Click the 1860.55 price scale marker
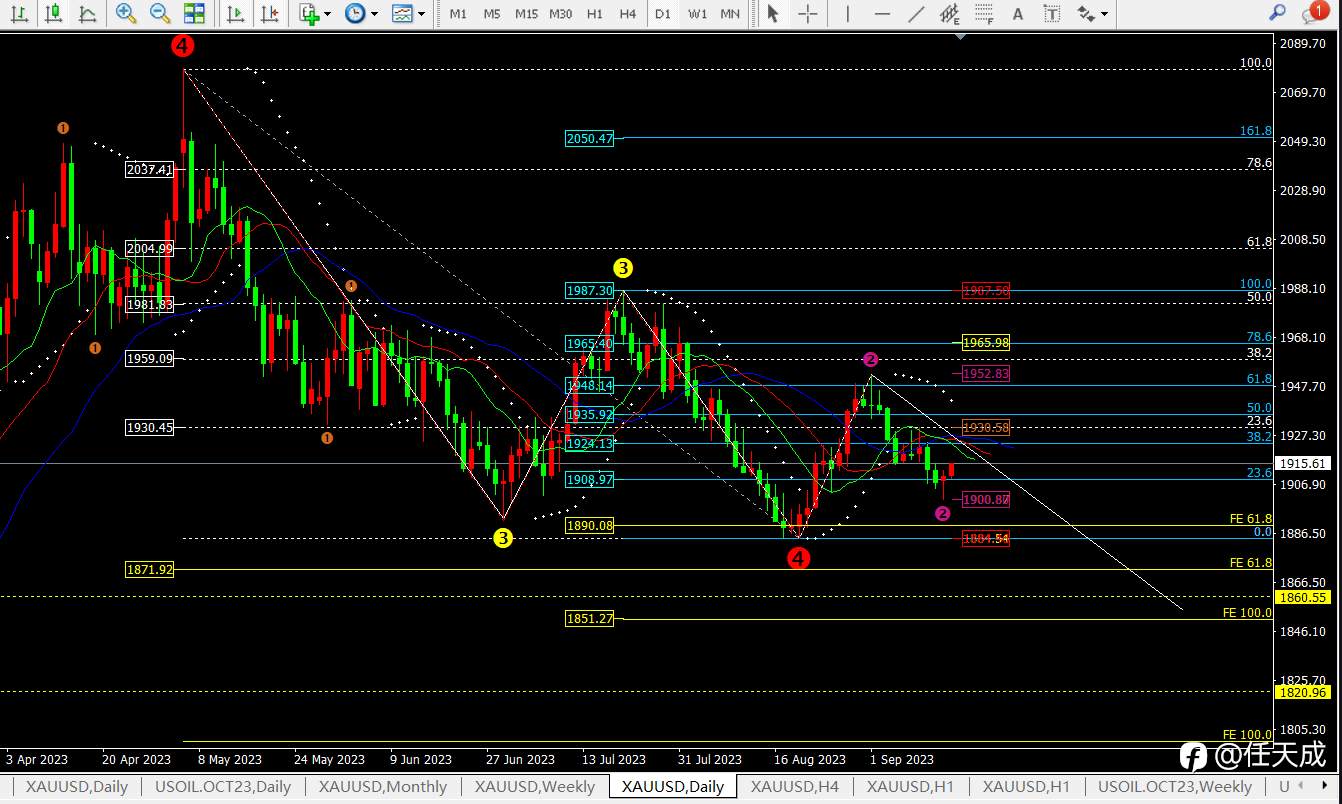This screenshot has width=1342, height=804. click(x=1304, y=597)
